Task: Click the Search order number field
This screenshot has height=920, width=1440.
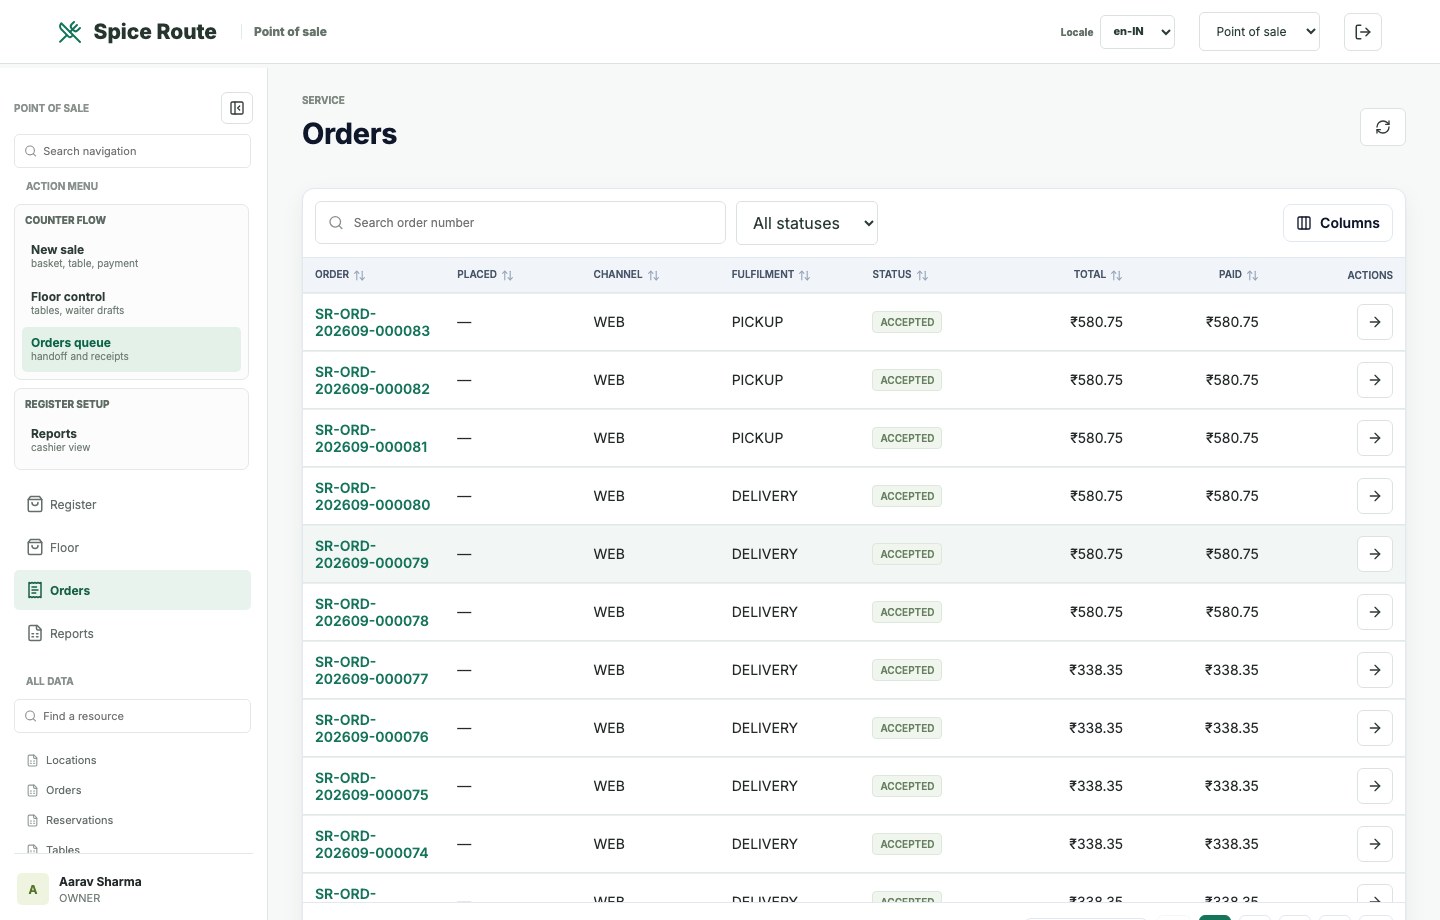Action: 520,223
